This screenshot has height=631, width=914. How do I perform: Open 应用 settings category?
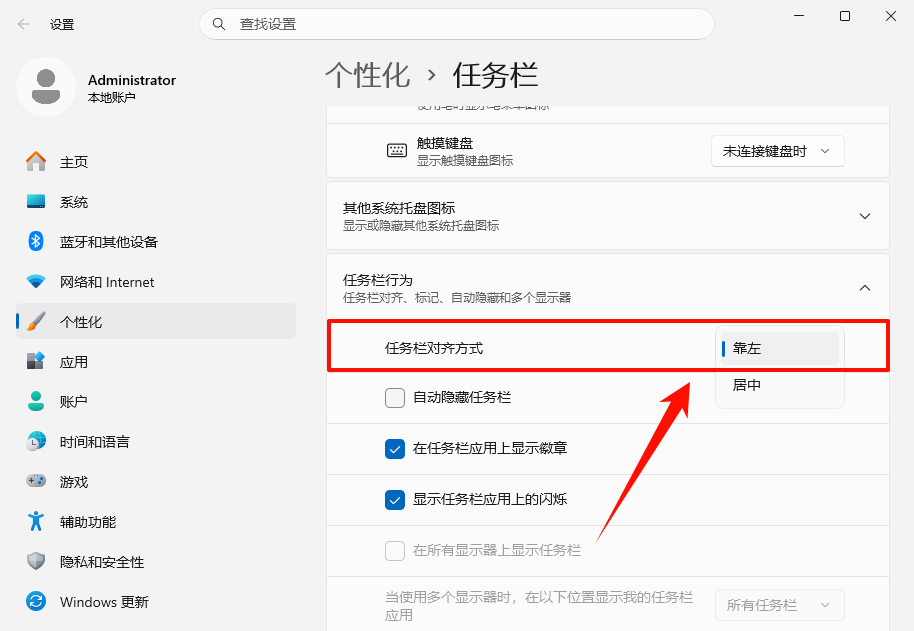point(156,361)
